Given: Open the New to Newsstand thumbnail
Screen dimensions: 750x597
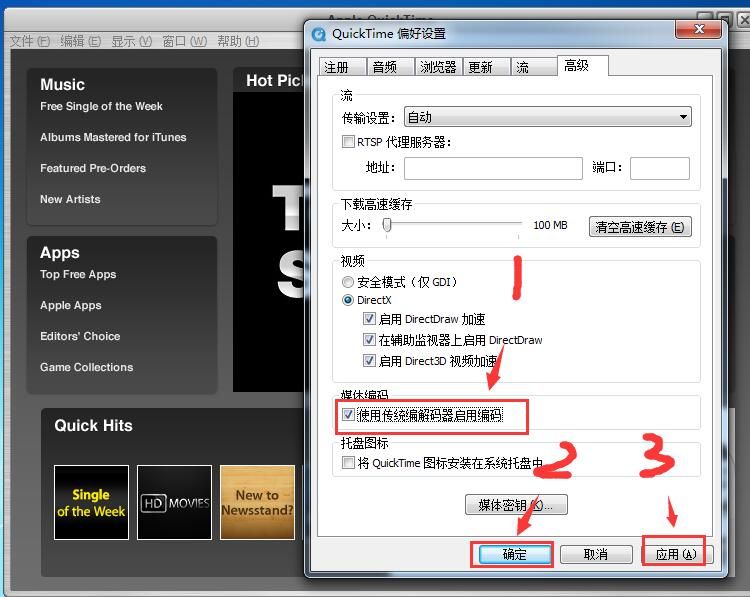Looking at the screenshot, I should tap(257, 502).
